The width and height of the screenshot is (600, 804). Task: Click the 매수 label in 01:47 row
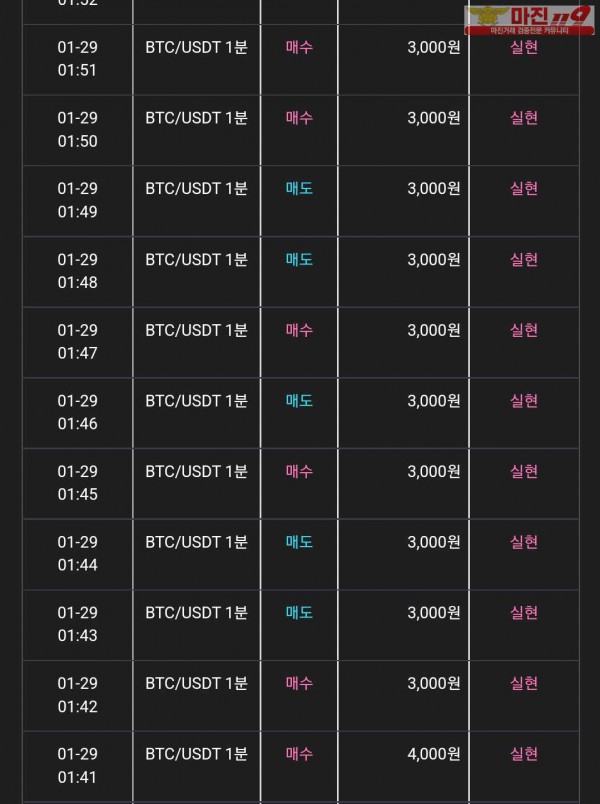[x=299, y=330]
